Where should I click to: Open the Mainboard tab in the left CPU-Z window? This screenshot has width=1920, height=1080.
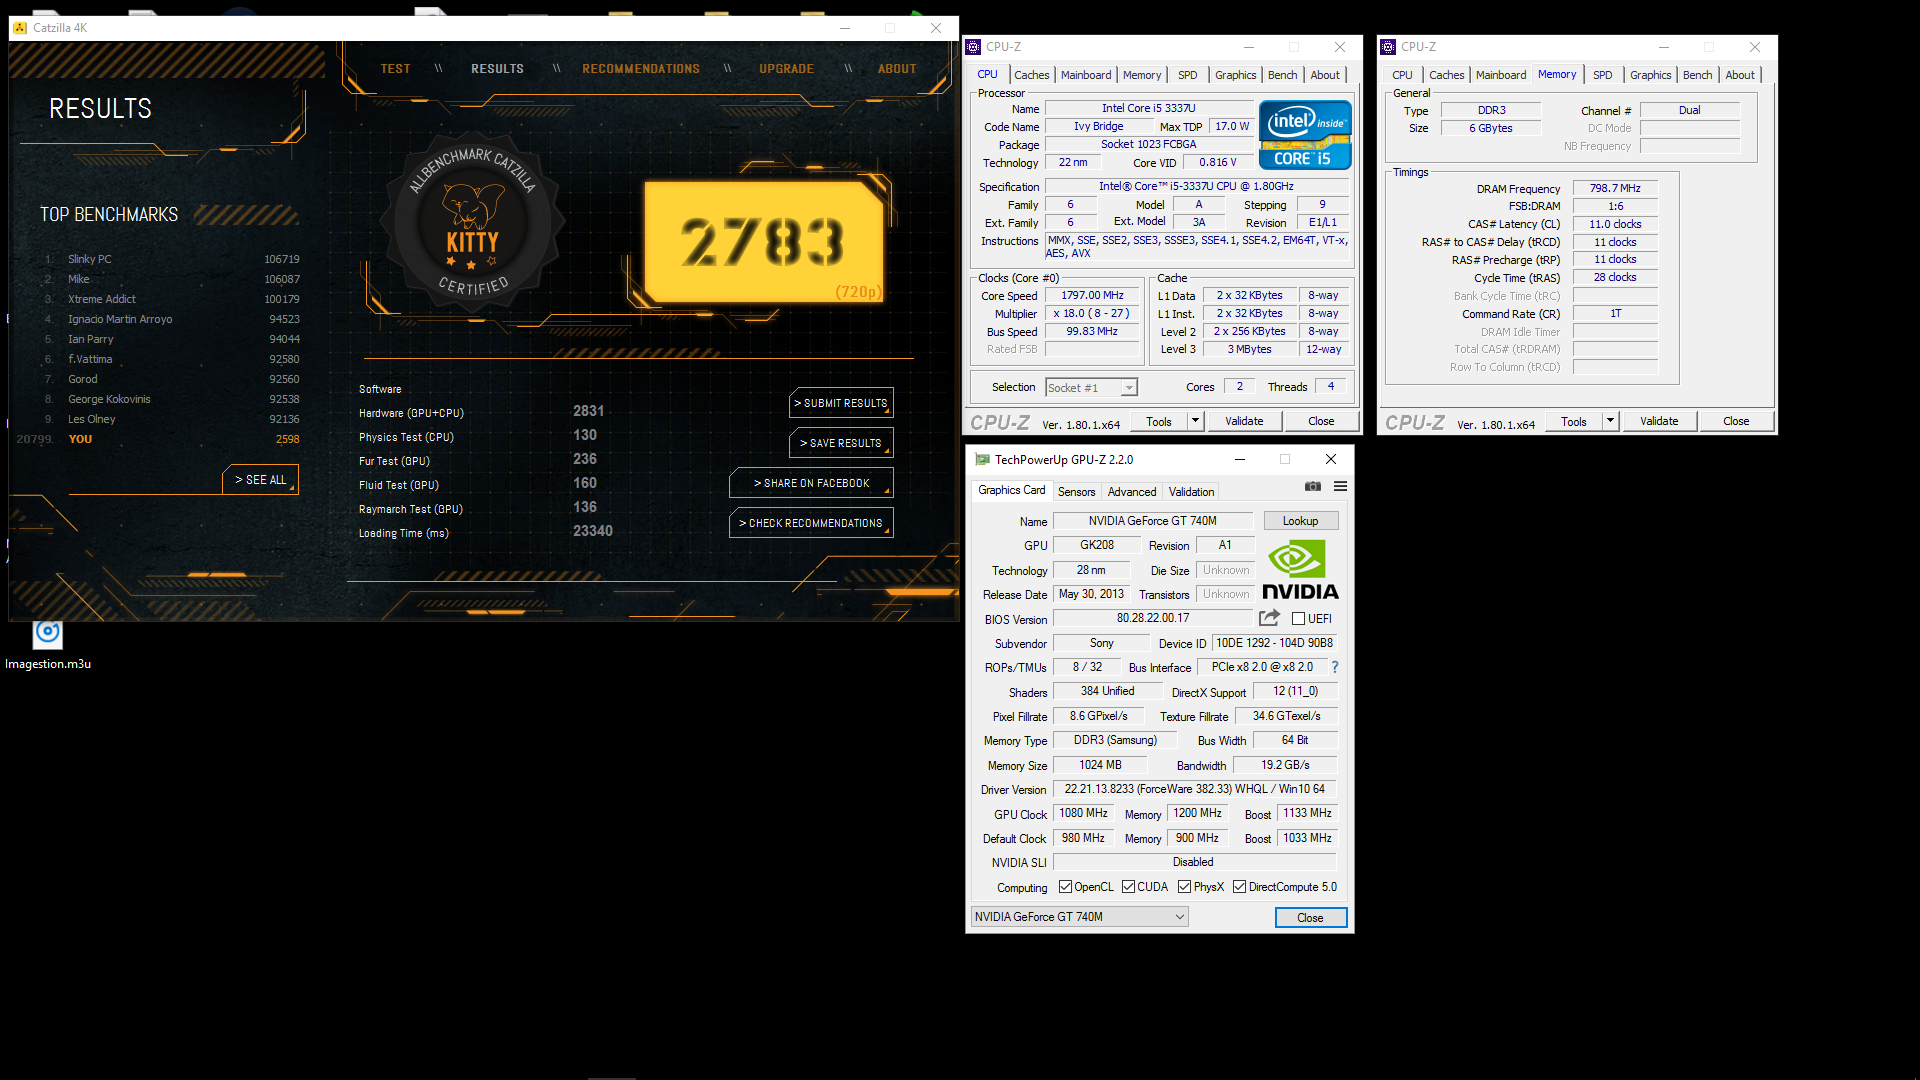coord(1086,75)
